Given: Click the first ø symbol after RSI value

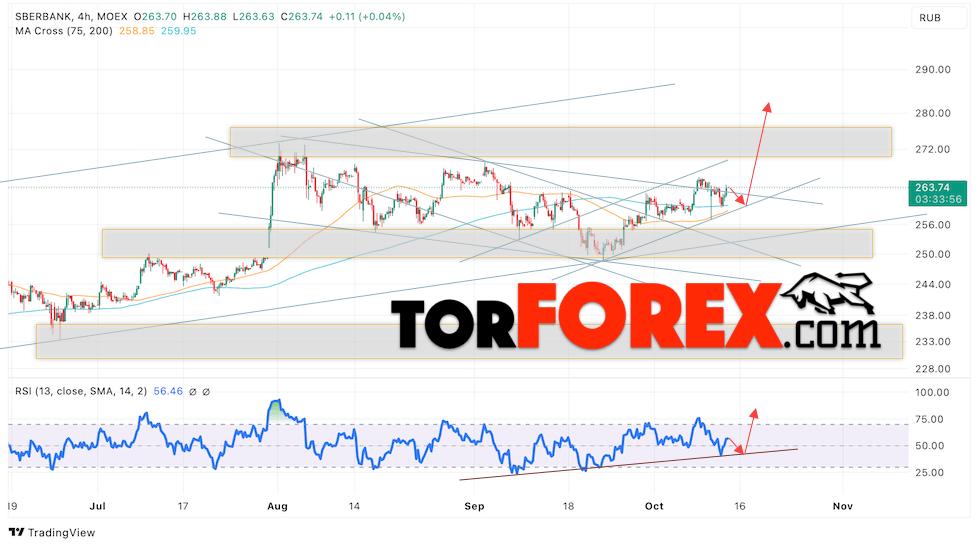Looking at the screenshot, I should click(192, 392).
